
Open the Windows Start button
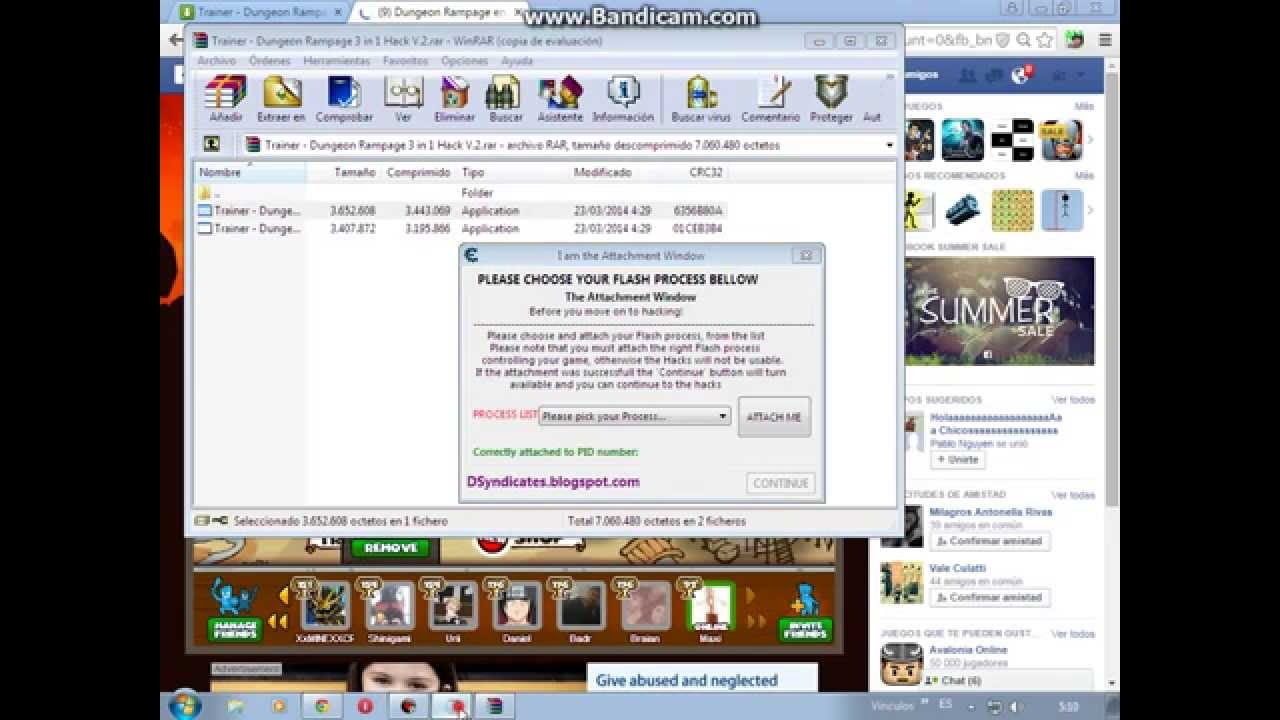pyautogui.click(x=185, y=706)
